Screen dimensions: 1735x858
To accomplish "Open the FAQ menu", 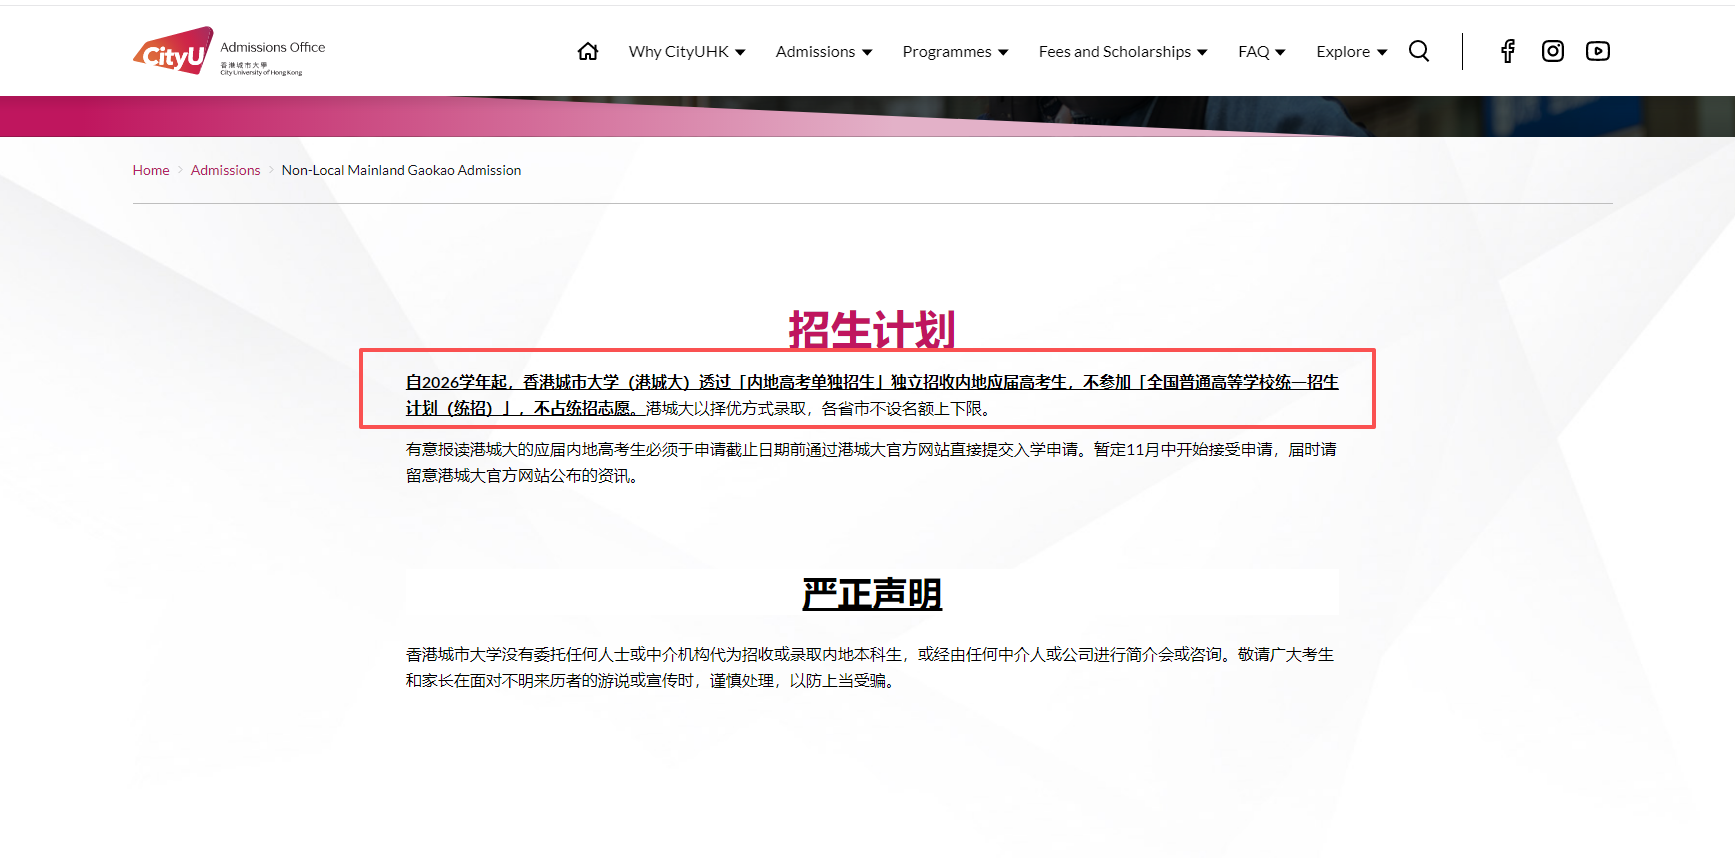I will point(1261,52).
